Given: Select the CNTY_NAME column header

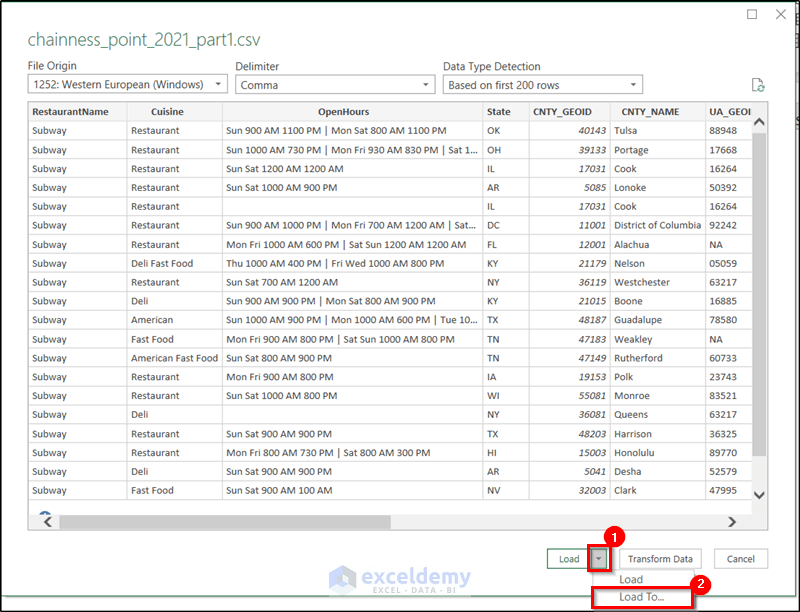Looking at the screenshot, I should [658, 112].
